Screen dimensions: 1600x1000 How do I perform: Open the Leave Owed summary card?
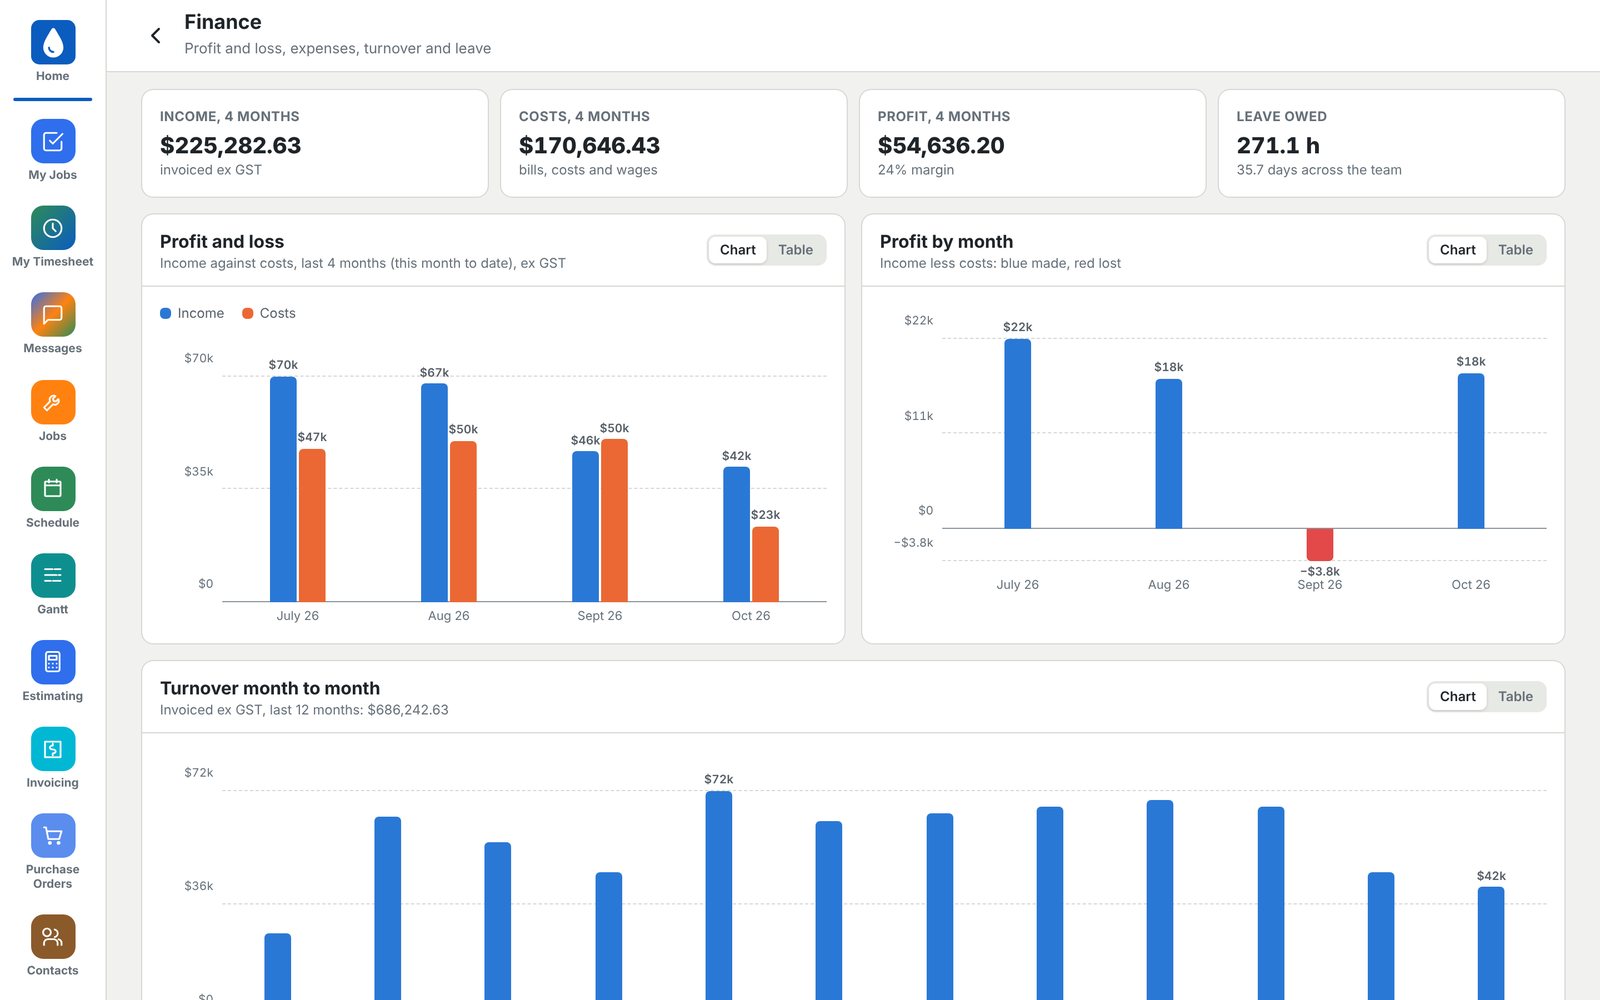click(x=1391, y=143)
